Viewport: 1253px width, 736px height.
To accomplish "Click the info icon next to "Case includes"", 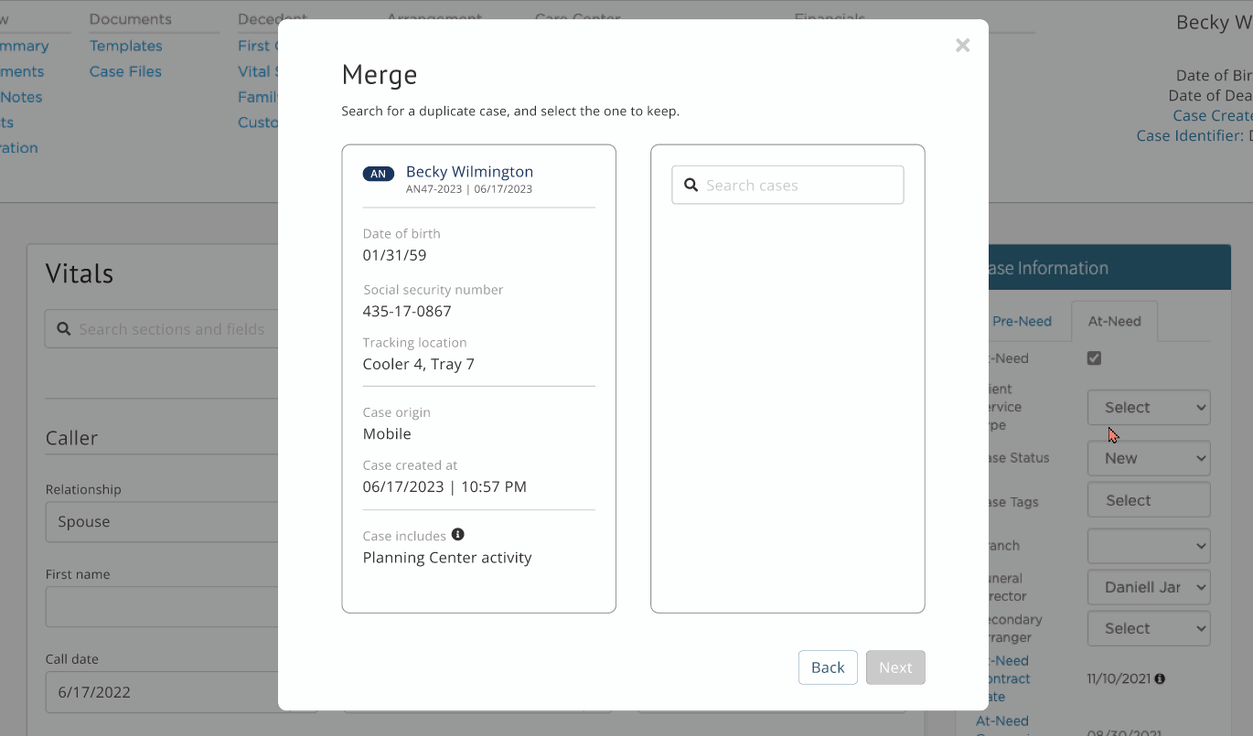I will tap(458, 533).
